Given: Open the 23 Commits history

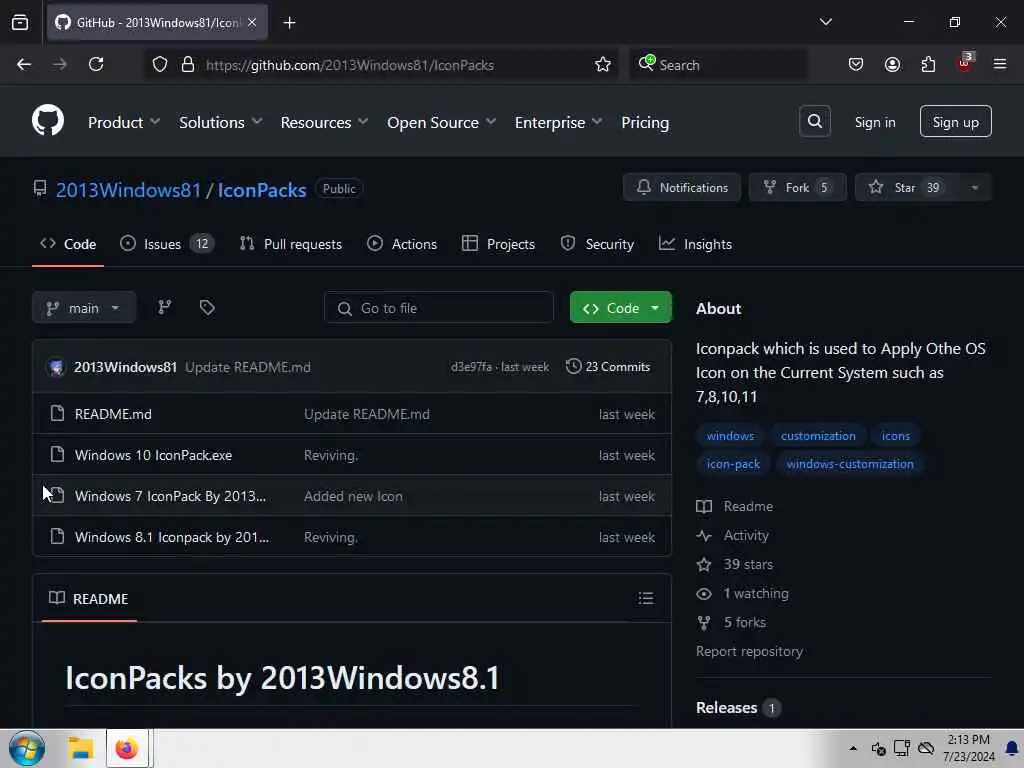Looking at the screenshot, I should pyautogui.click(x=608, y=366).
